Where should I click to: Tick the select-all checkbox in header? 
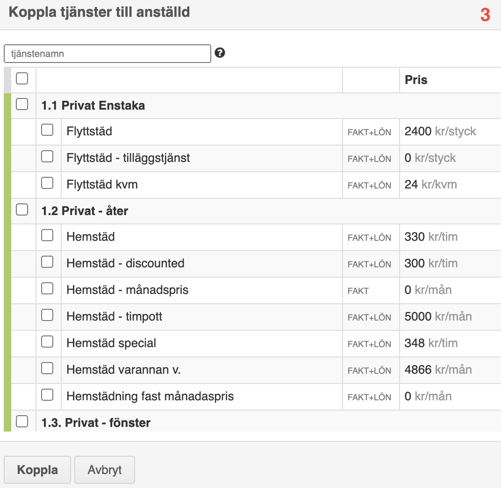click(x=22, y=79)
